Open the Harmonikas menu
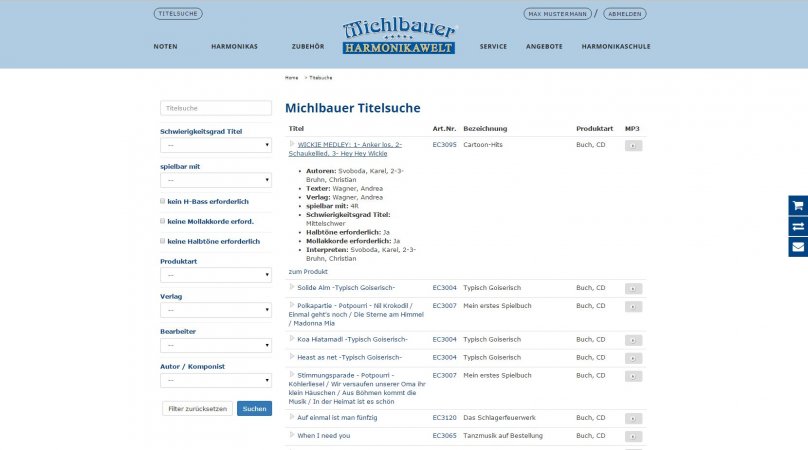808x450 pixels. (234, 47)
